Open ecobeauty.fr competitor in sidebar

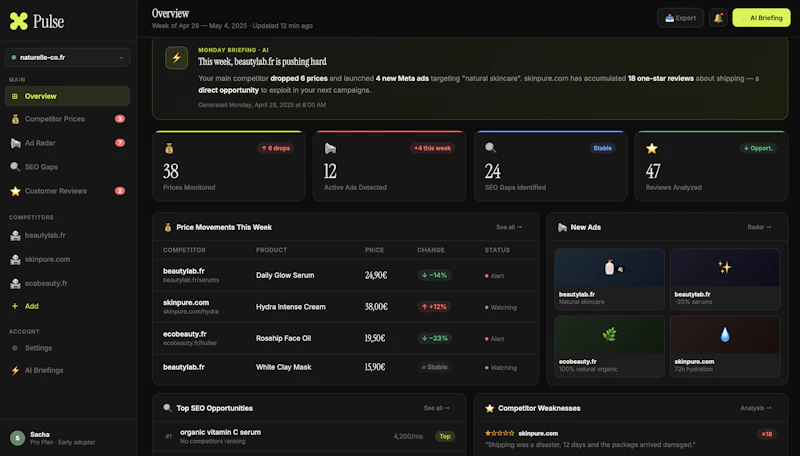click(x=67, y=283)
